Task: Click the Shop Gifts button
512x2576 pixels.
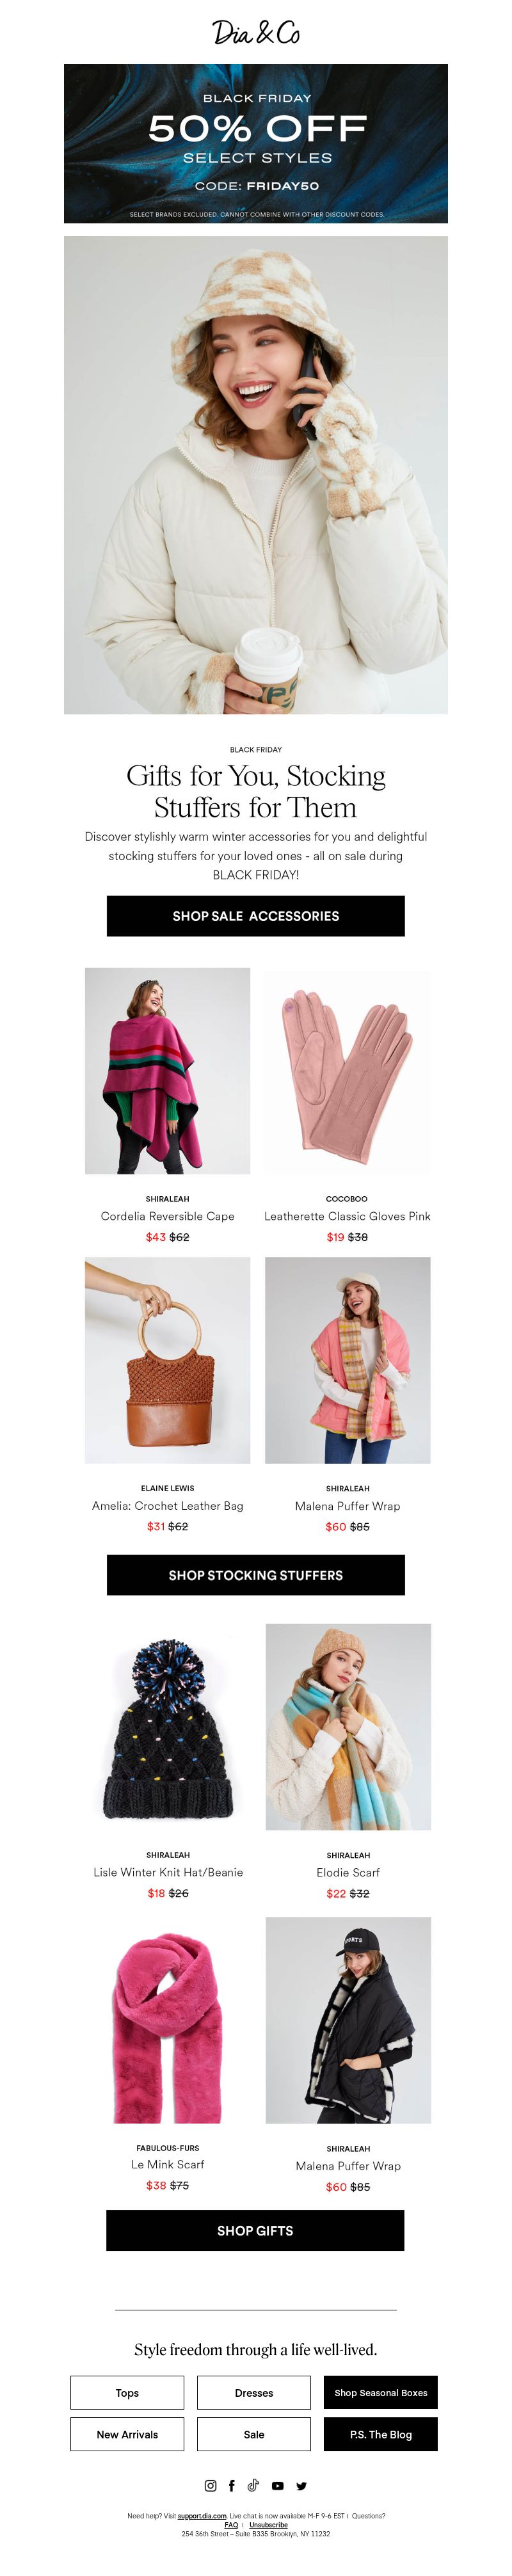Action: tap(255, 2230)
